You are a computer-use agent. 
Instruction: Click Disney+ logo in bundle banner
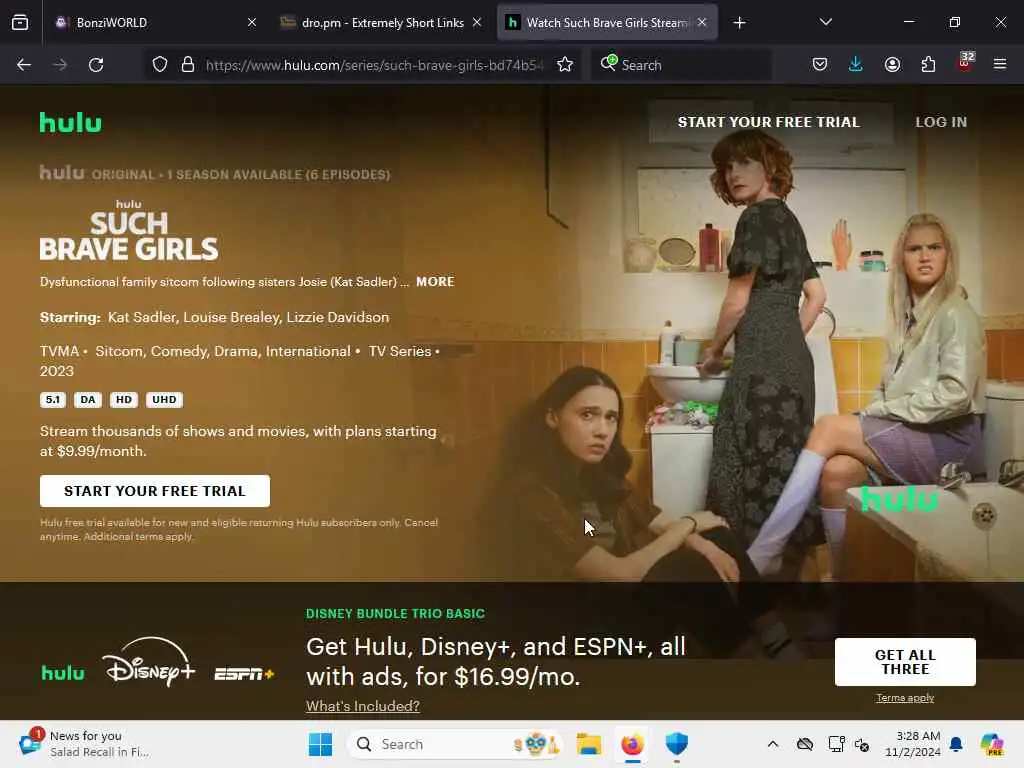(149, 662)
